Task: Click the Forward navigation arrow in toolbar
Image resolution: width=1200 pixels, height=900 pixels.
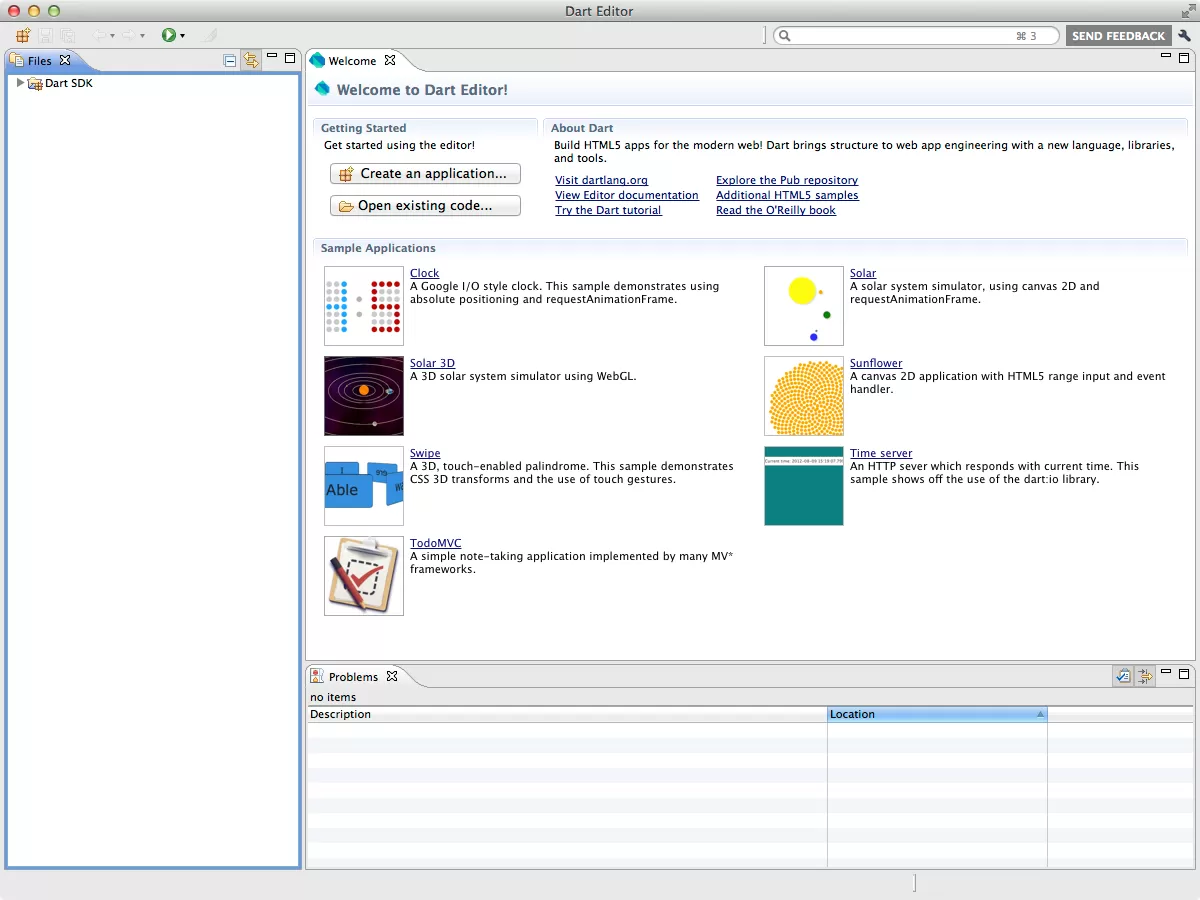Action: [x=129, y=35]
